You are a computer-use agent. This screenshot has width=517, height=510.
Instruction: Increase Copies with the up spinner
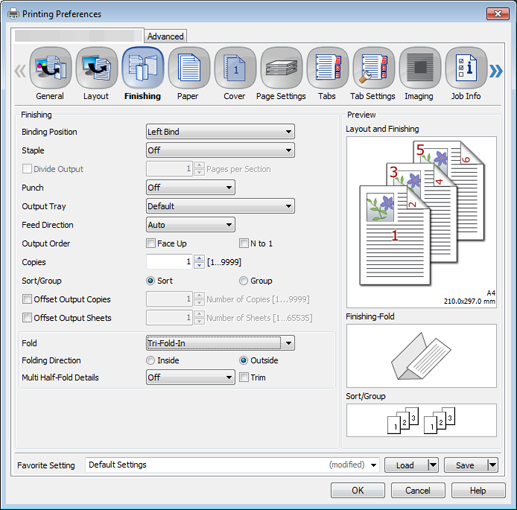point(199,258)
